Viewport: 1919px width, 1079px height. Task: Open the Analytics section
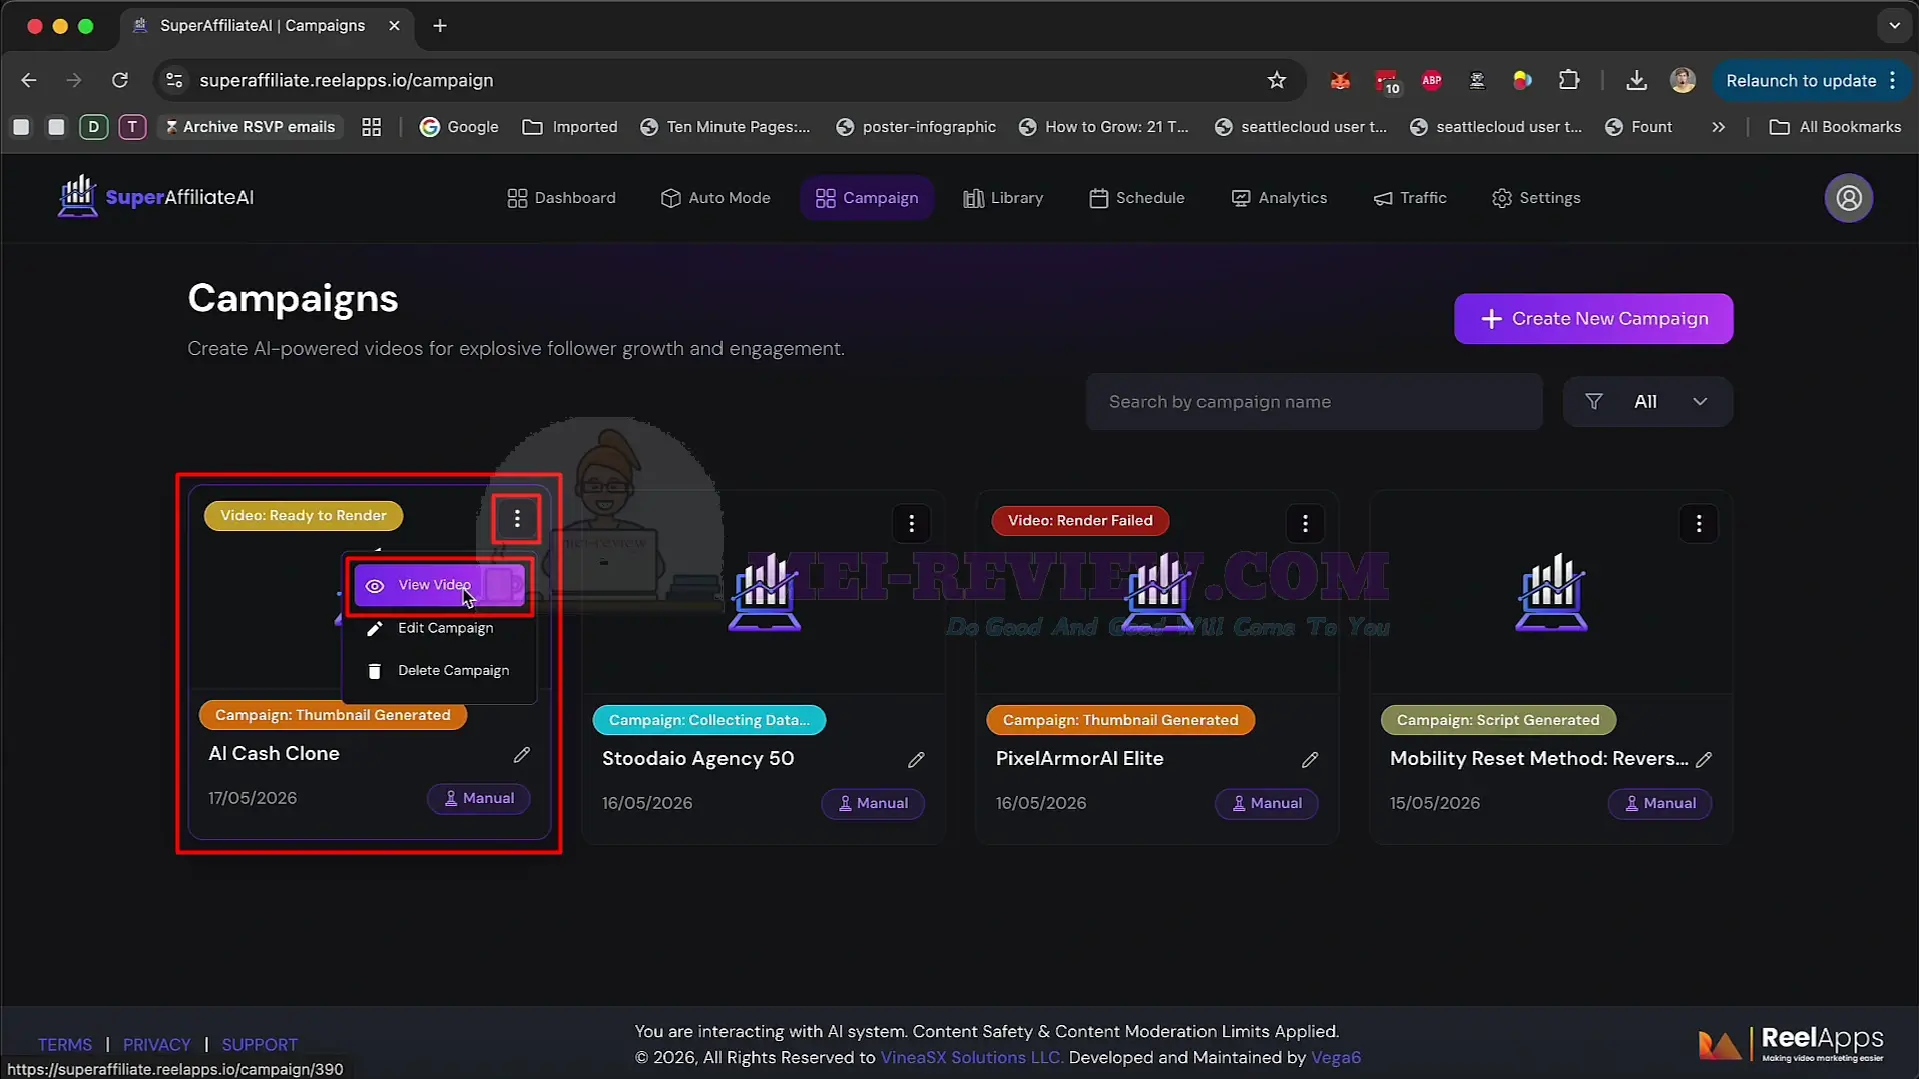[1279, 198]
